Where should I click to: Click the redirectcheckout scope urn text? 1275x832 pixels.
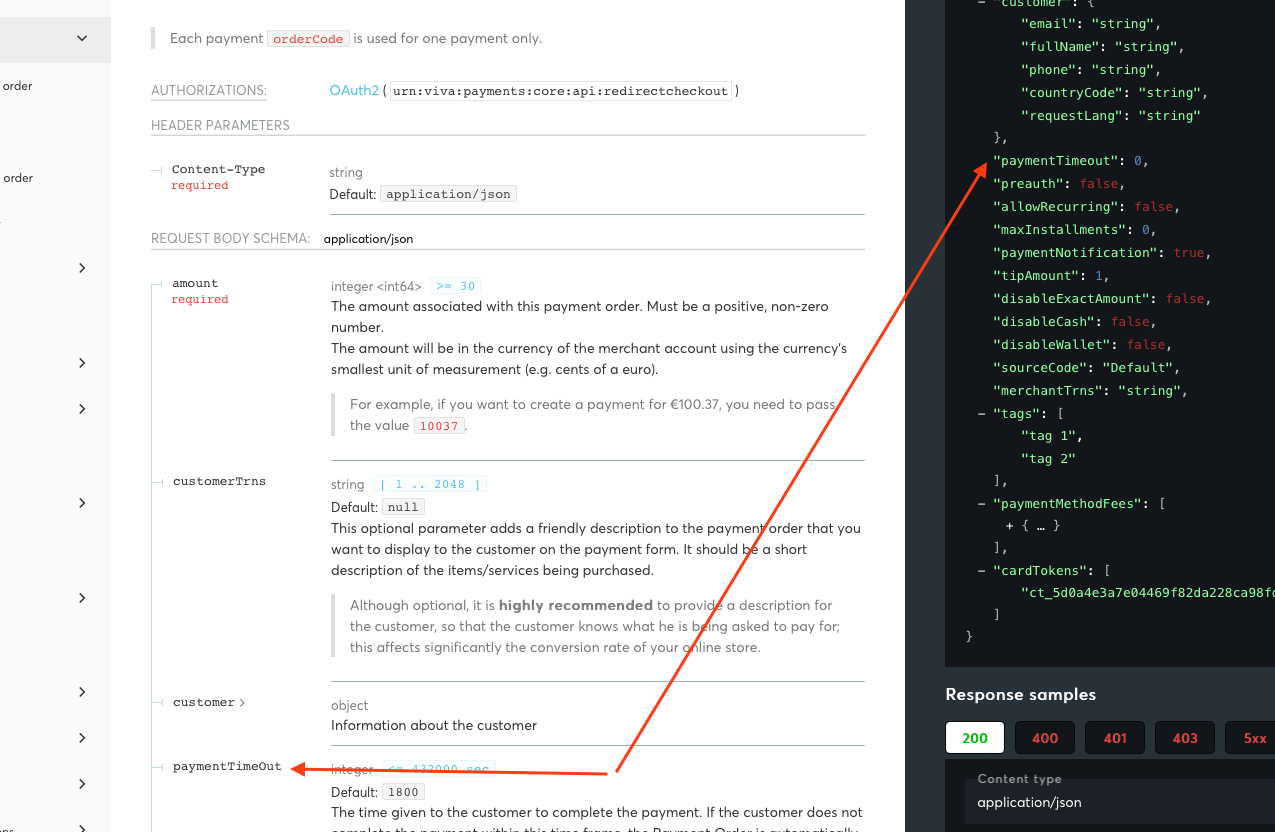560,91
